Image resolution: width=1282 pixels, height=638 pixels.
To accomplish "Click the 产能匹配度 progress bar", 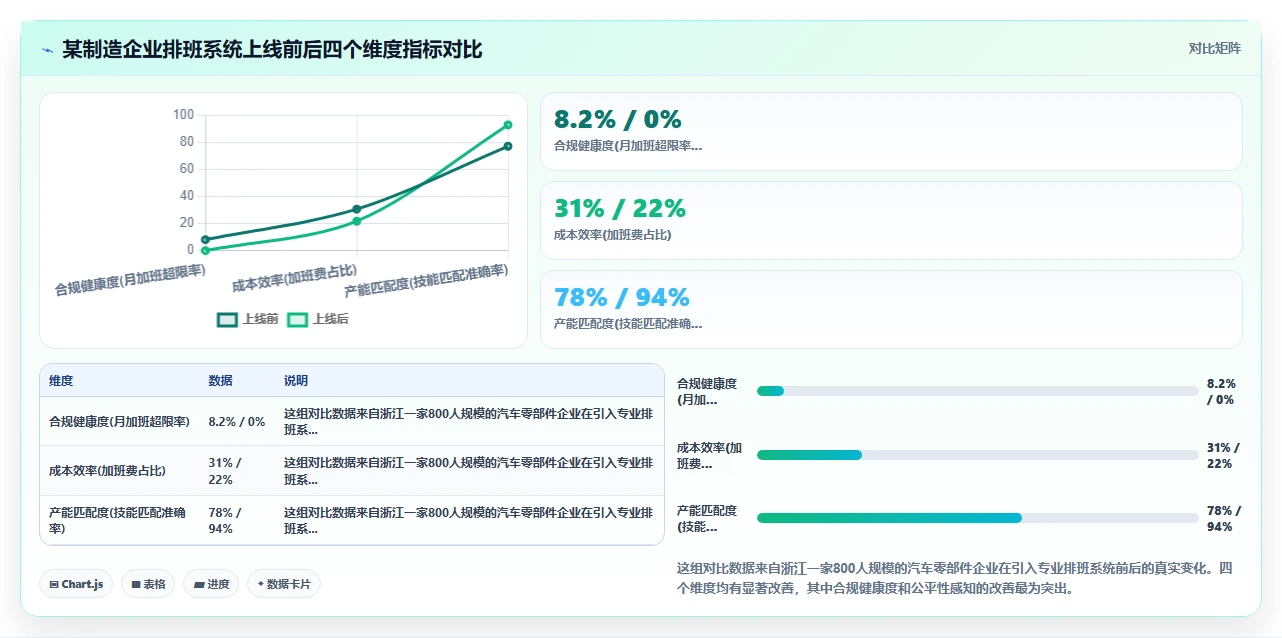I will (x=977, y=518).
